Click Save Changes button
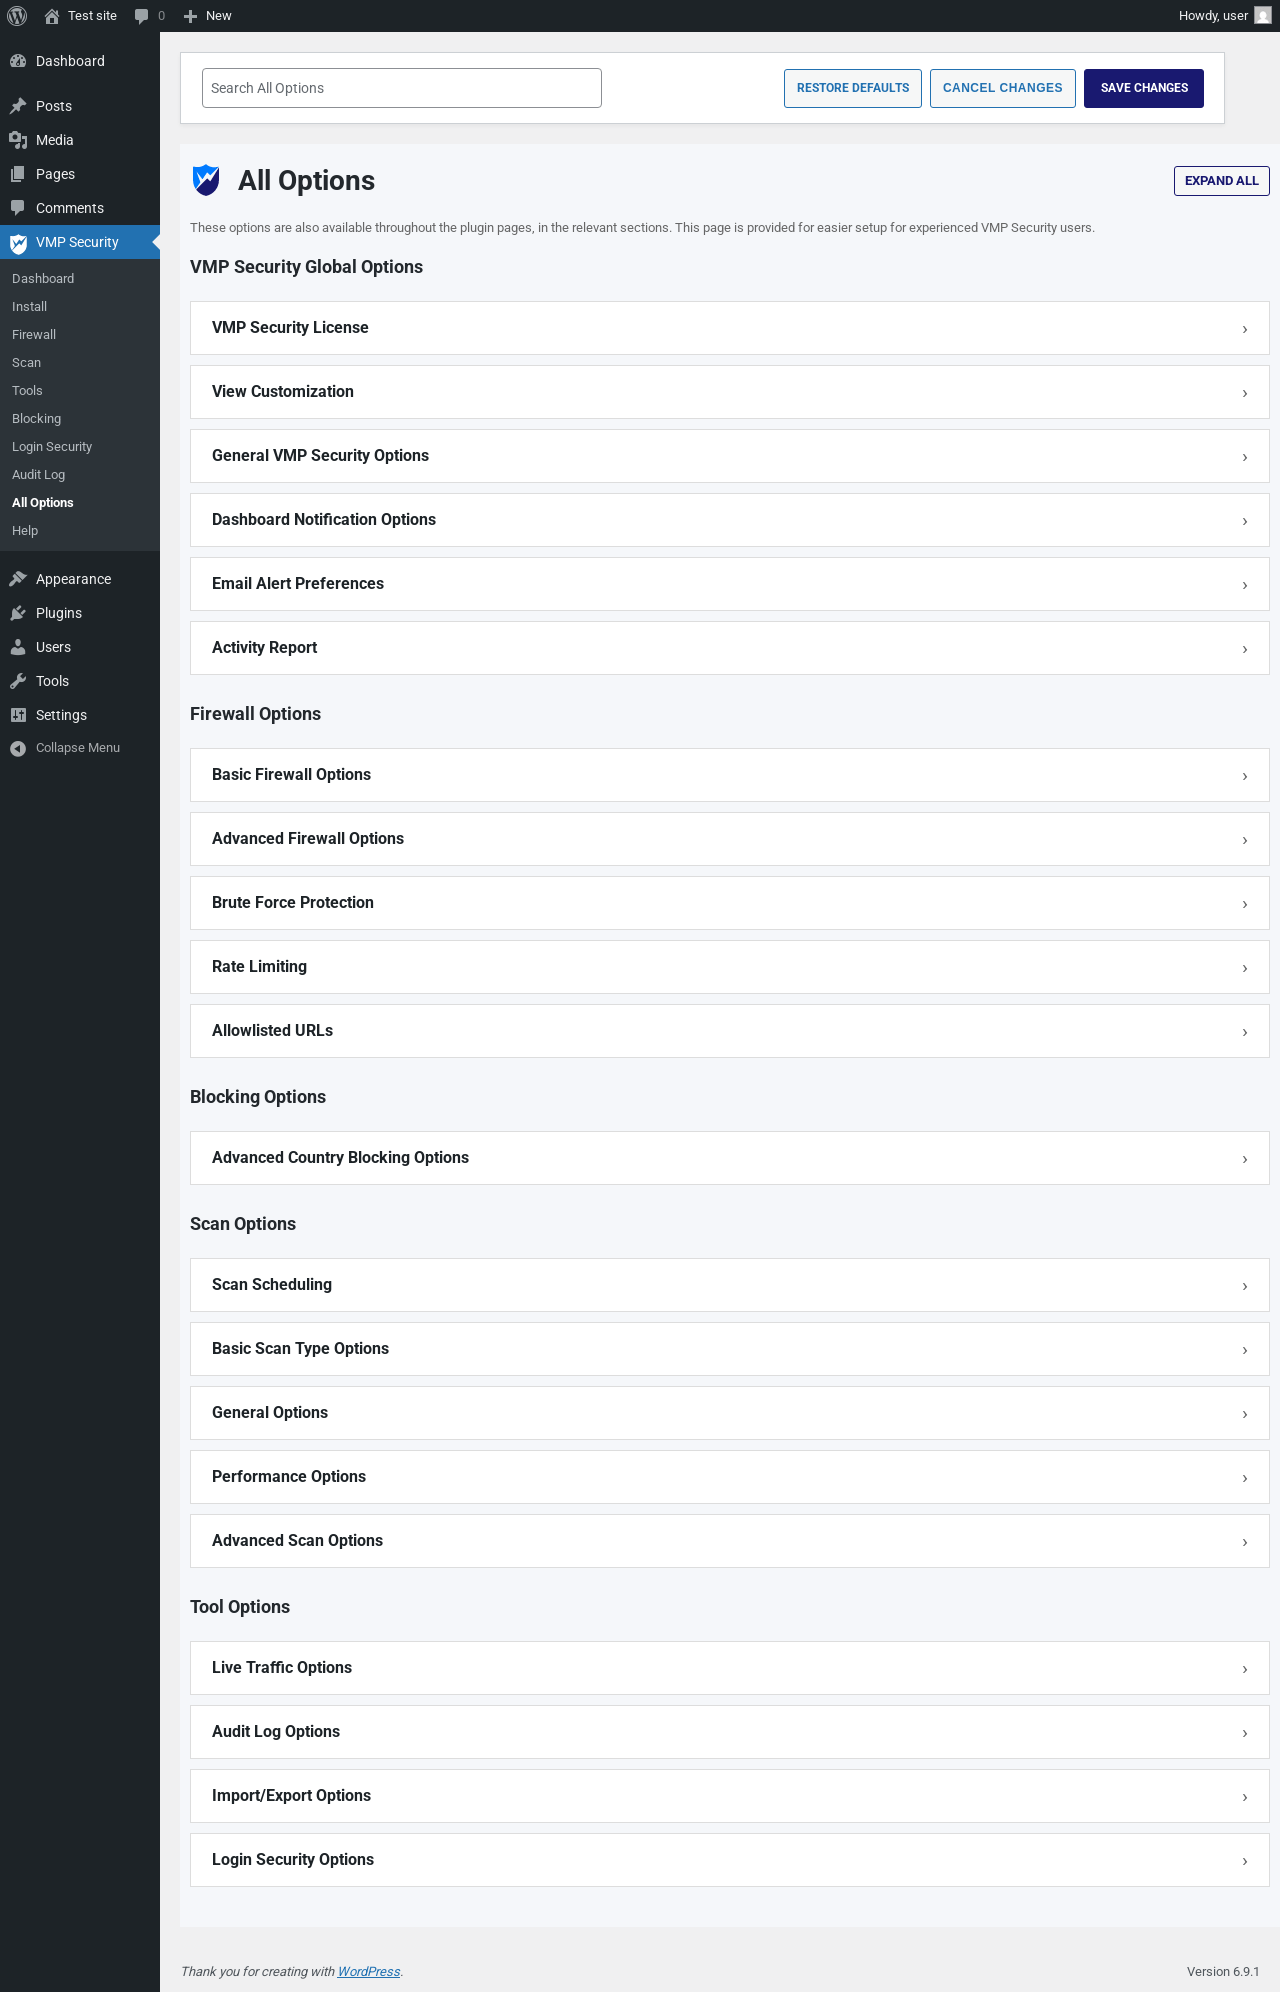 point(1144,88)
